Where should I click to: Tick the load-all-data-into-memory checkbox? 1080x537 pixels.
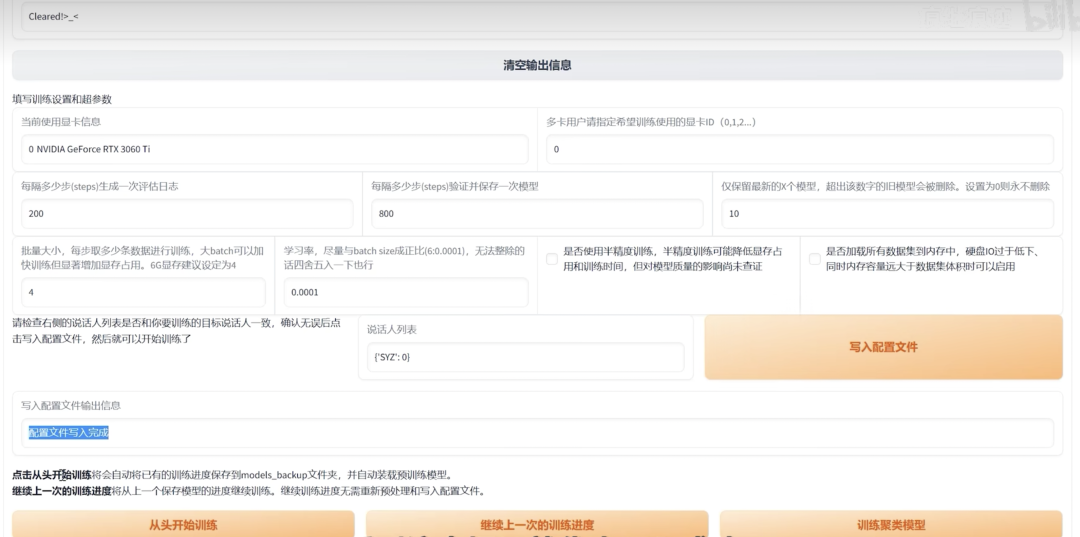[815, 259]
